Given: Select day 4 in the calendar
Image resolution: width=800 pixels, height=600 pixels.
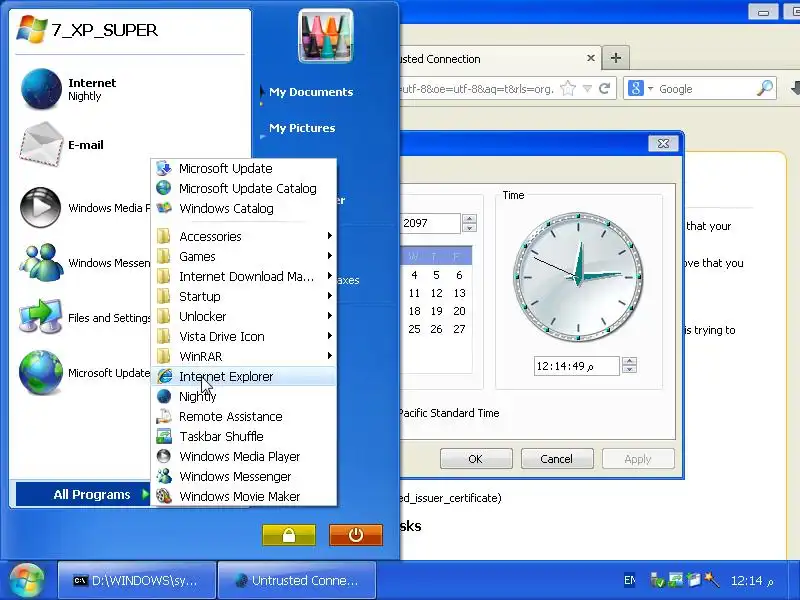Looking at the screenshot, I should click(414, 275).
